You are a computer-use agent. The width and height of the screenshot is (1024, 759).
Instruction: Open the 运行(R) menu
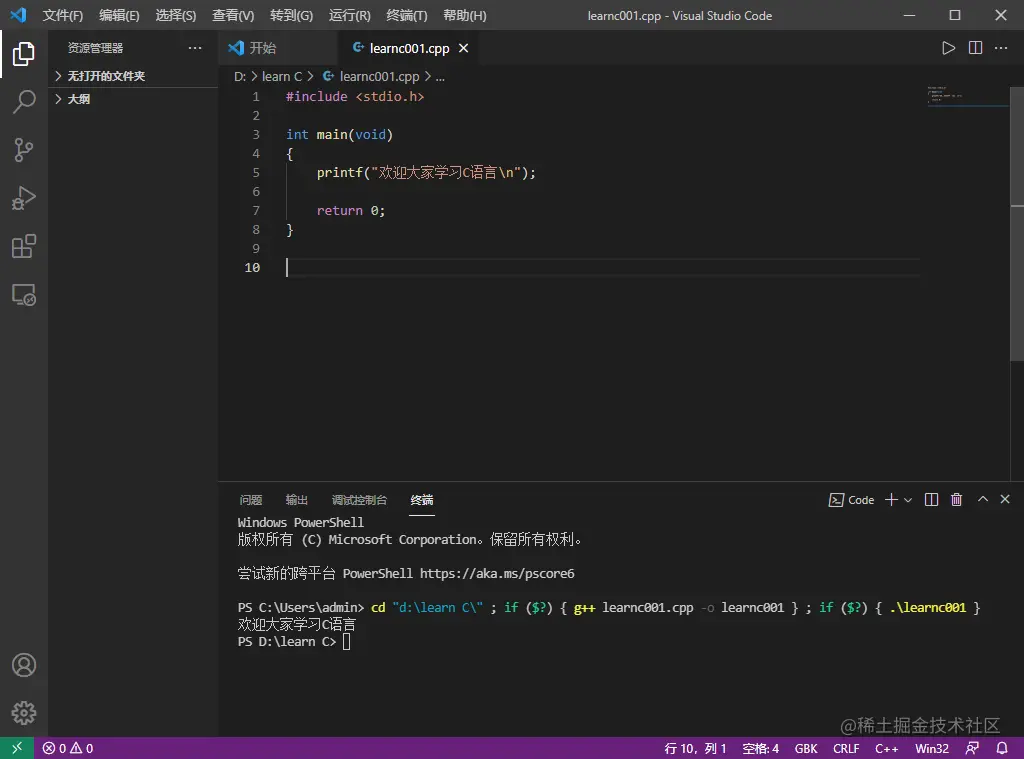[349, 15]
